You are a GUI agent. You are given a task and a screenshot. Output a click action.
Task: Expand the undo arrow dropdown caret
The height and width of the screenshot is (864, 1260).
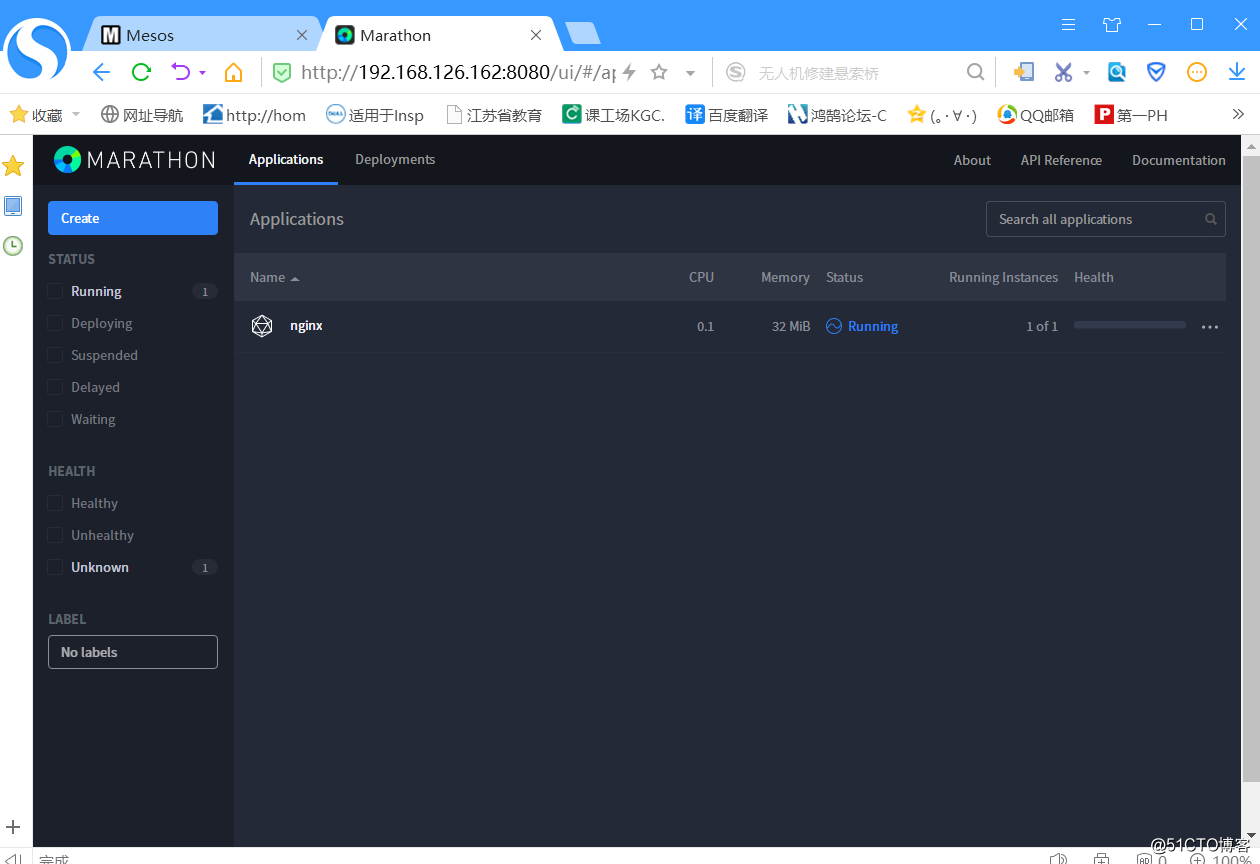coord(203,73)
